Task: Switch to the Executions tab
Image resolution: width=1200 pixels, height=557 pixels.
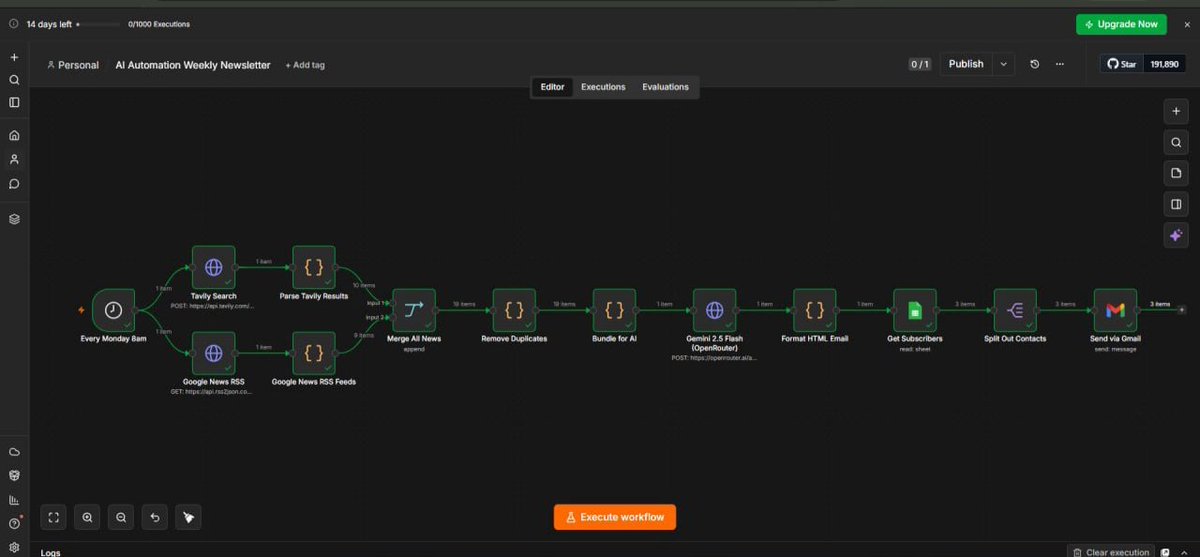Action: click(603, 87)
